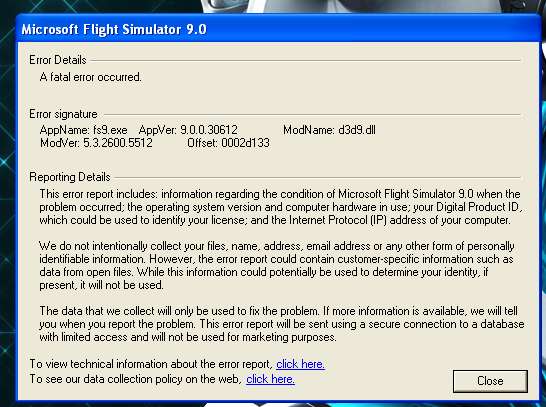Screen dimensions: 546x407
Task: Click the 'To view technical information' label text
Action: [x=151, y=364]
